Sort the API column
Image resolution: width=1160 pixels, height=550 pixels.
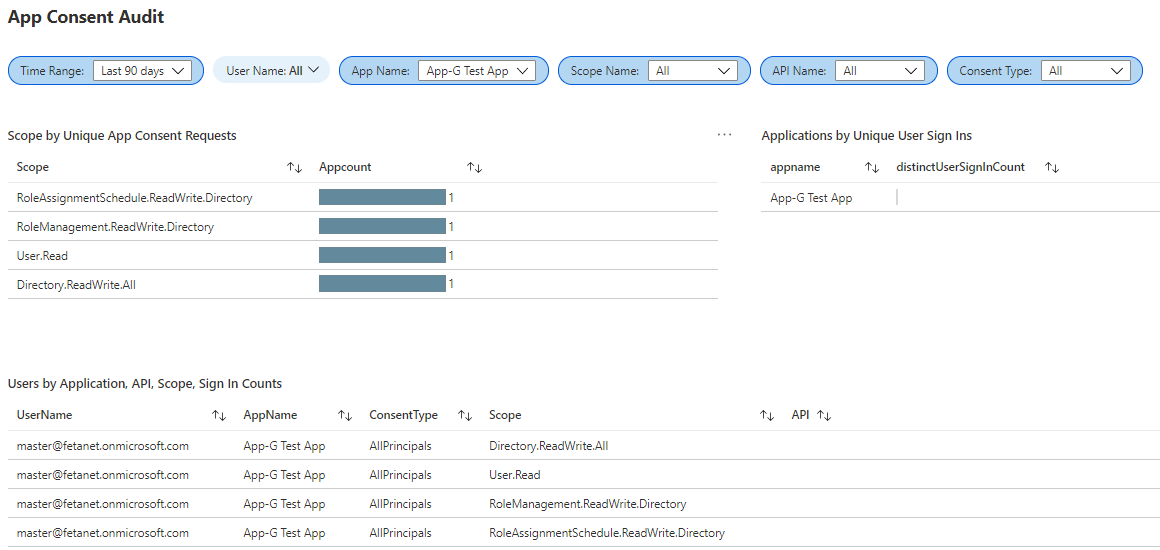(x=824, y=415)
